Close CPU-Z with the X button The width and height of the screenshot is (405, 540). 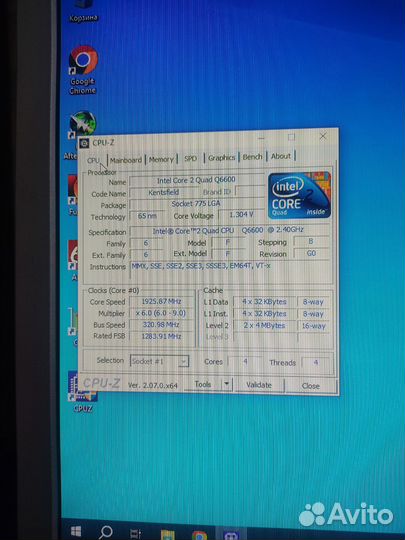coord(323,136)
